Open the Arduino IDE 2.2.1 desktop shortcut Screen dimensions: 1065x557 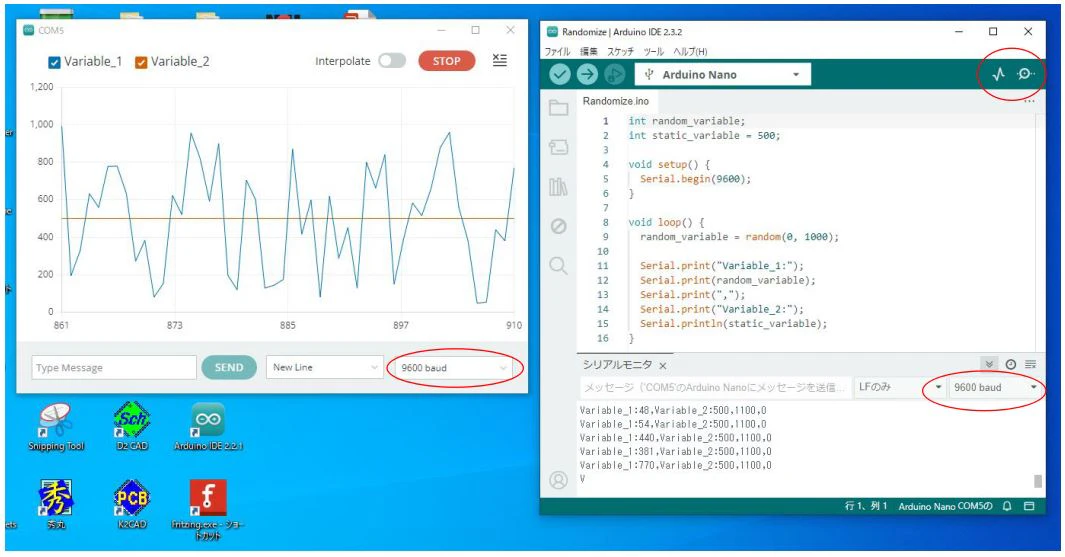pyautogui.click(x=208, y=427)
